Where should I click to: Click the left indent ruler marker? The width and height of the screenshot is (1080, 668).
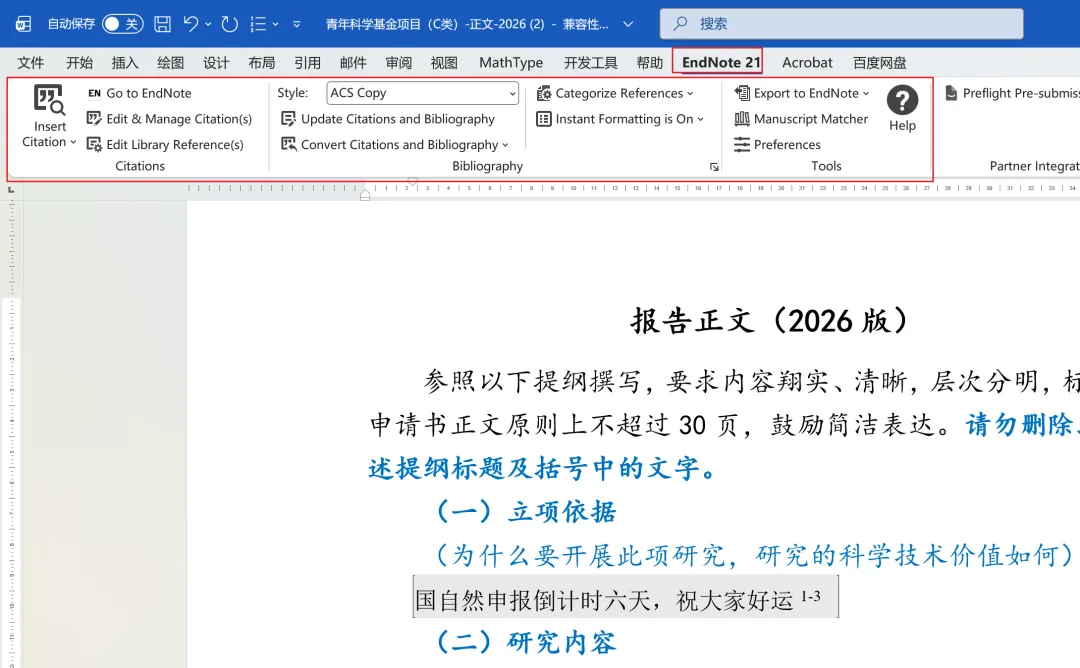click(365, 196)
